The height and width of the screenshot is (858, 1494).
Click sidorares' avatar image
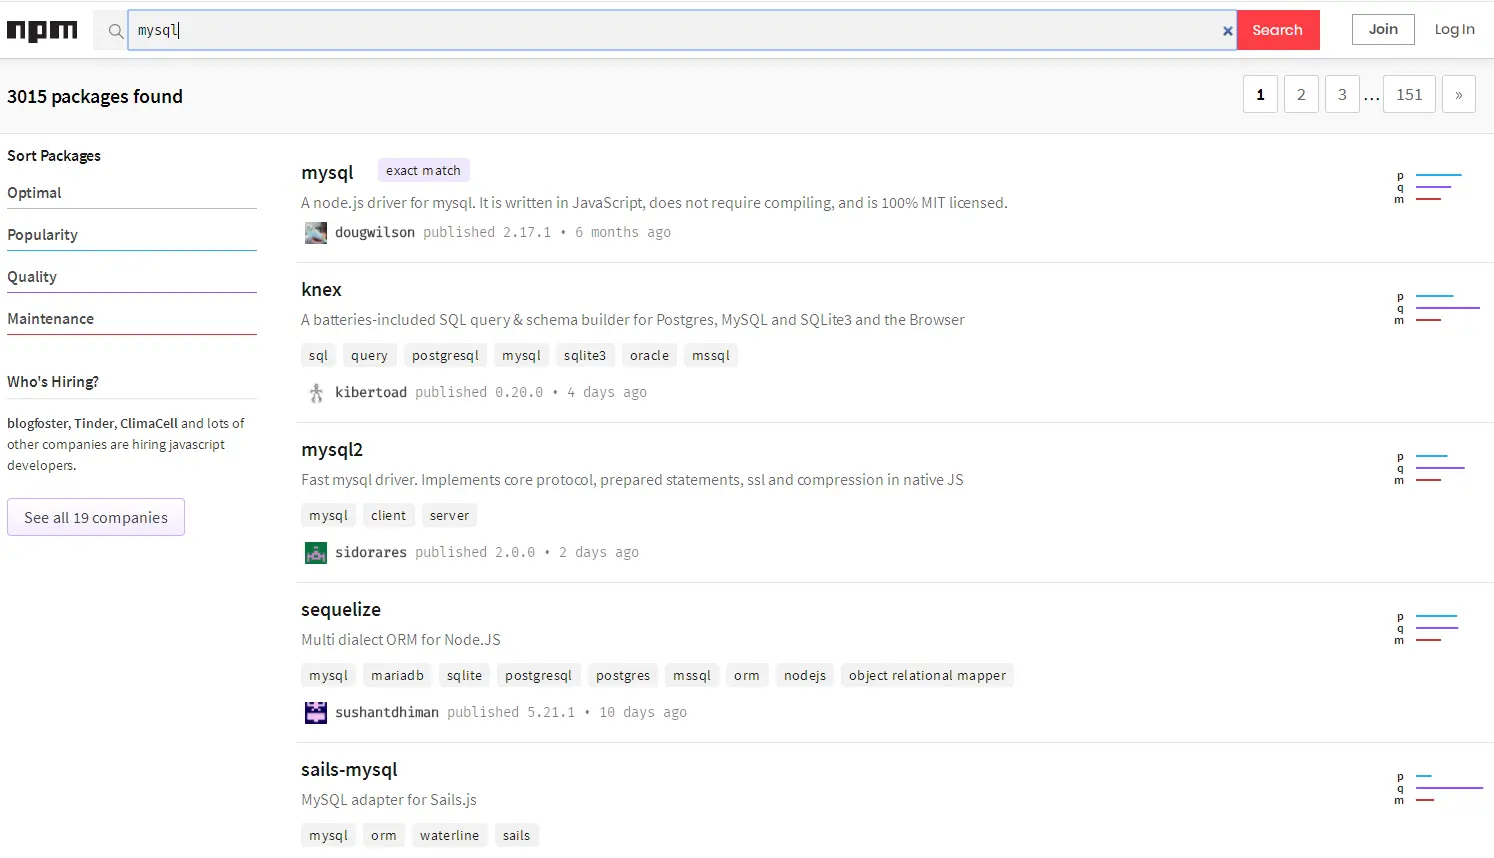point(315,552)
